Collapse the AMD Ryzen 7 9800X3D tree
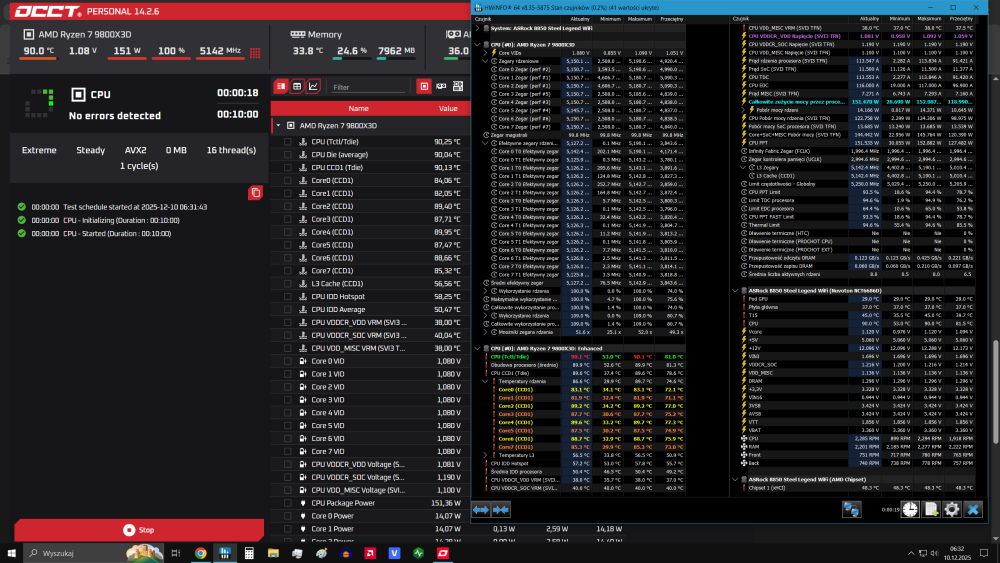The width and height of the screenshot is (1000, 563). pos(277,126)
